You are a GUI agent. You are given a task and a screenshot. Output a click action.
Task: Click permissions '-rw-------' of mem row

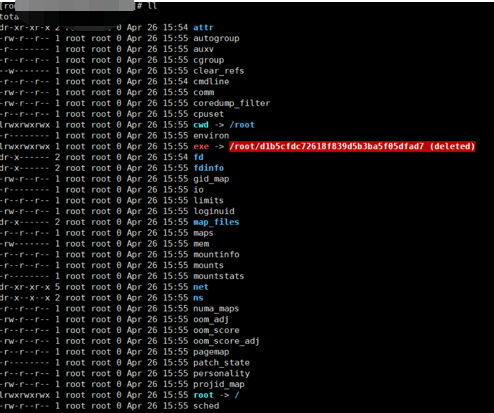click(x=24, y=244)
